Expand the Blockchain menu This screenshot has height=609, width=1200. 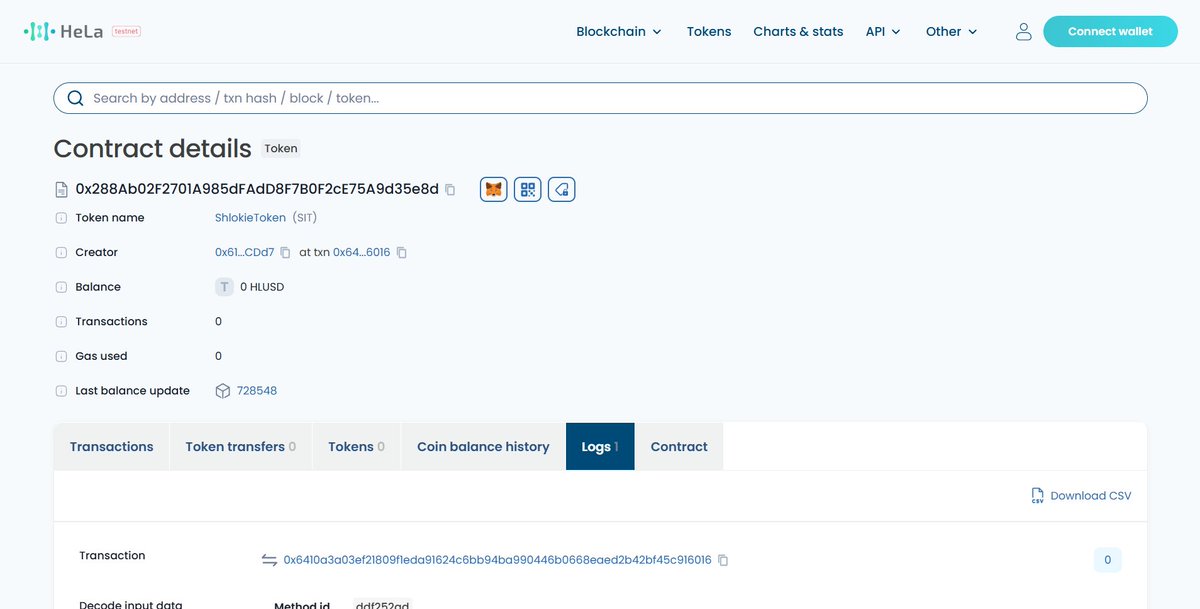tap(619, 32)
